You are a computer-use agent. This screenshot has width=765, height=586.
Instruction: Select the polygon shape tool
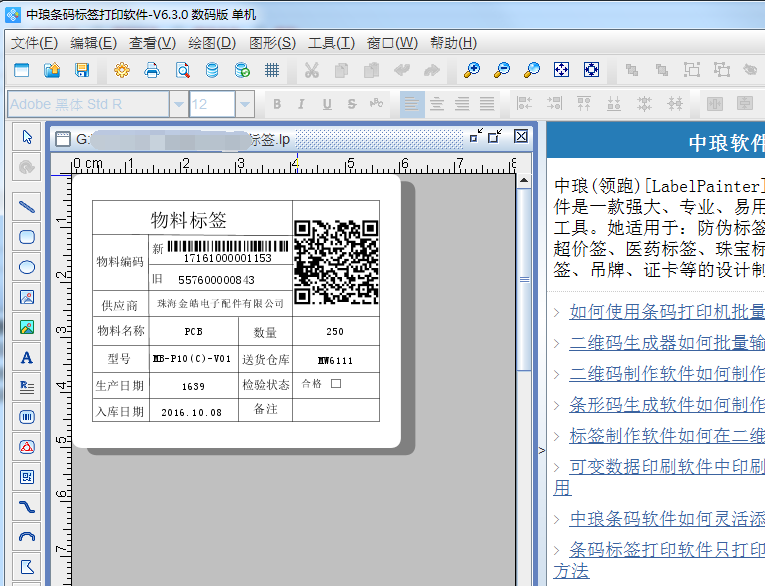pyautogui.click(x=27, y=567)
